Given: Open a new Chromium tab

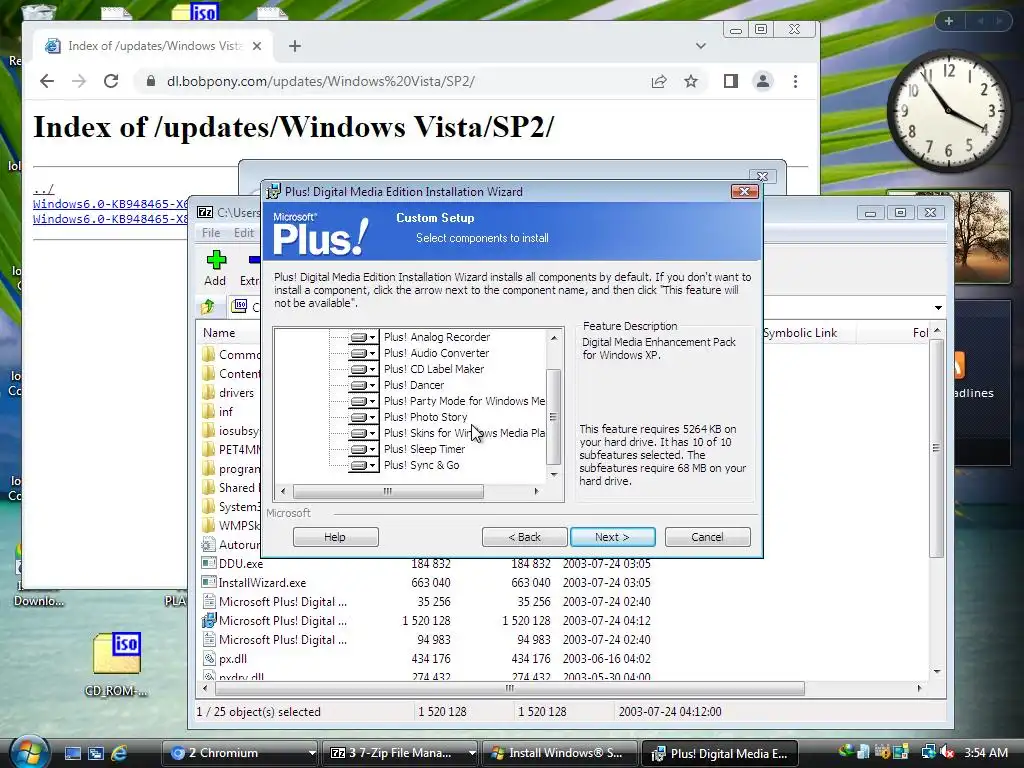Looking at the screenshot, I should pos(295,46).
